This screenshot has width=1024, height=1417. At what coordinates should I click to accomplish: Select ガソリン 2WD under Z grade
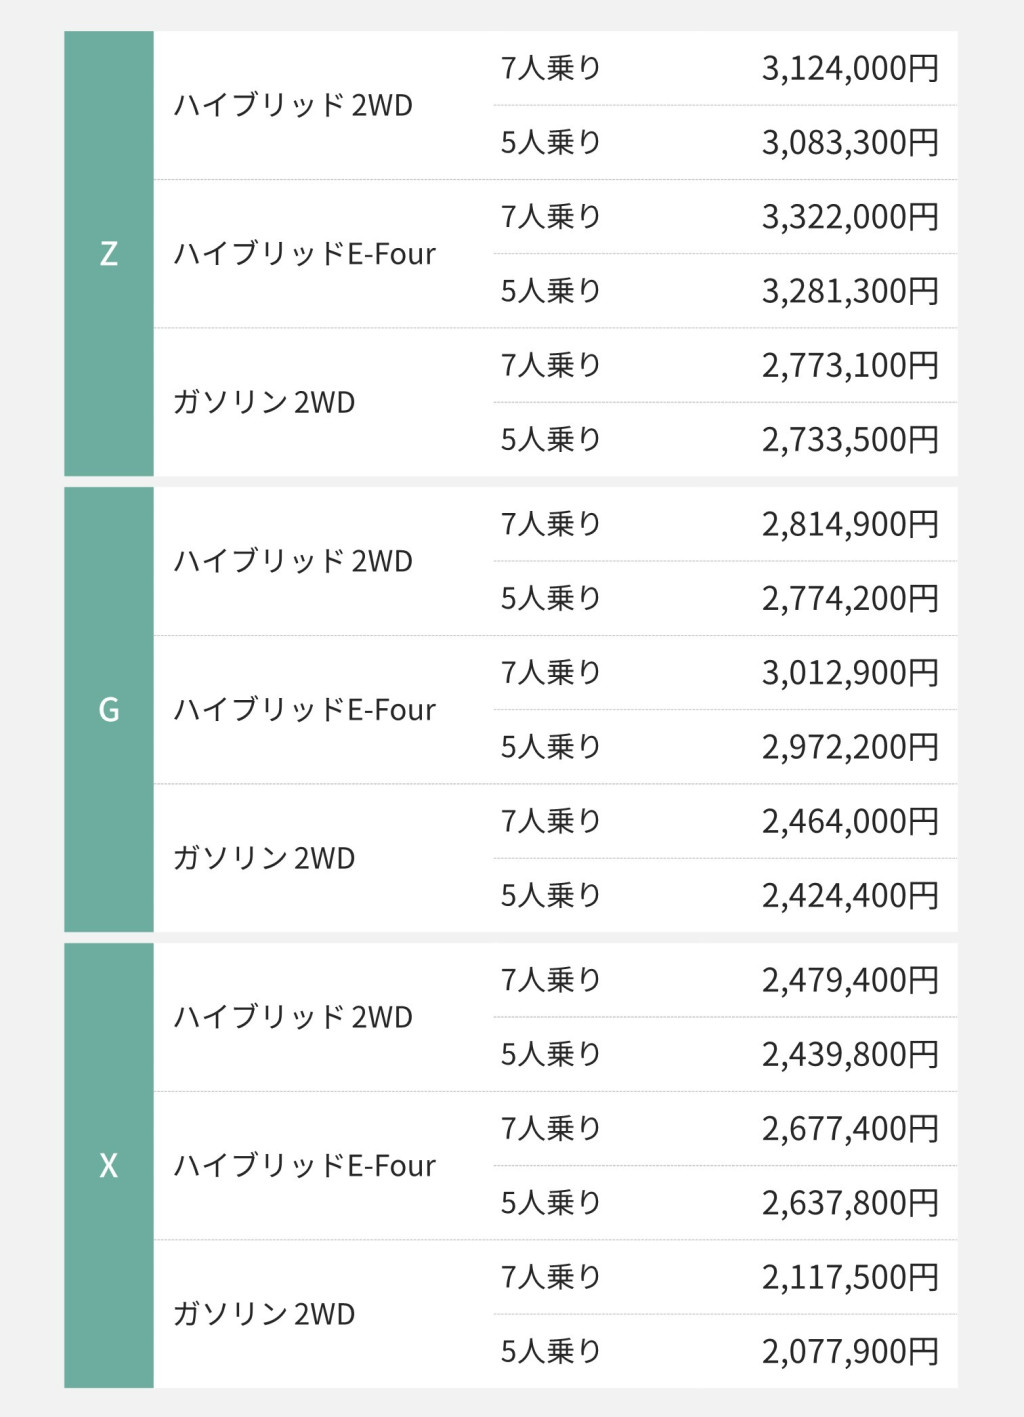pos(264,403)
